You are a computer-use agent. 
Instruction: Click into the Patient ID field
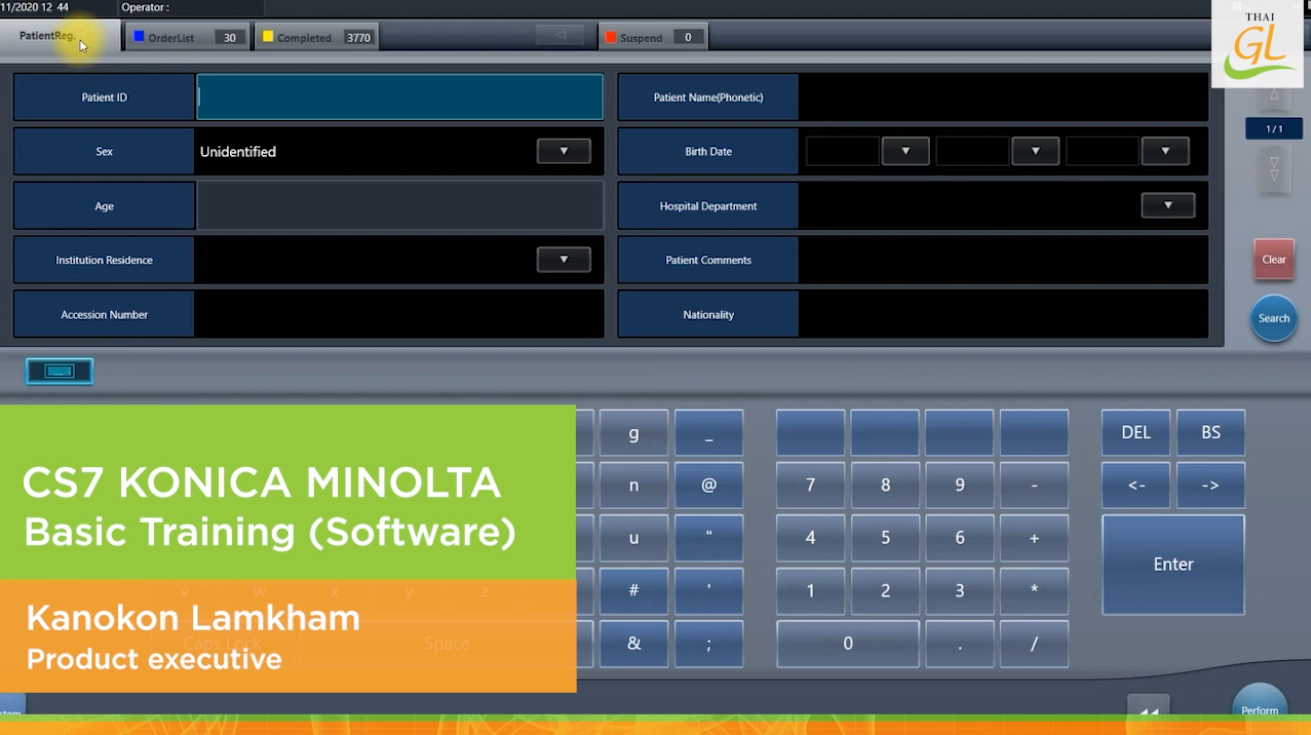tap(400, 98)
